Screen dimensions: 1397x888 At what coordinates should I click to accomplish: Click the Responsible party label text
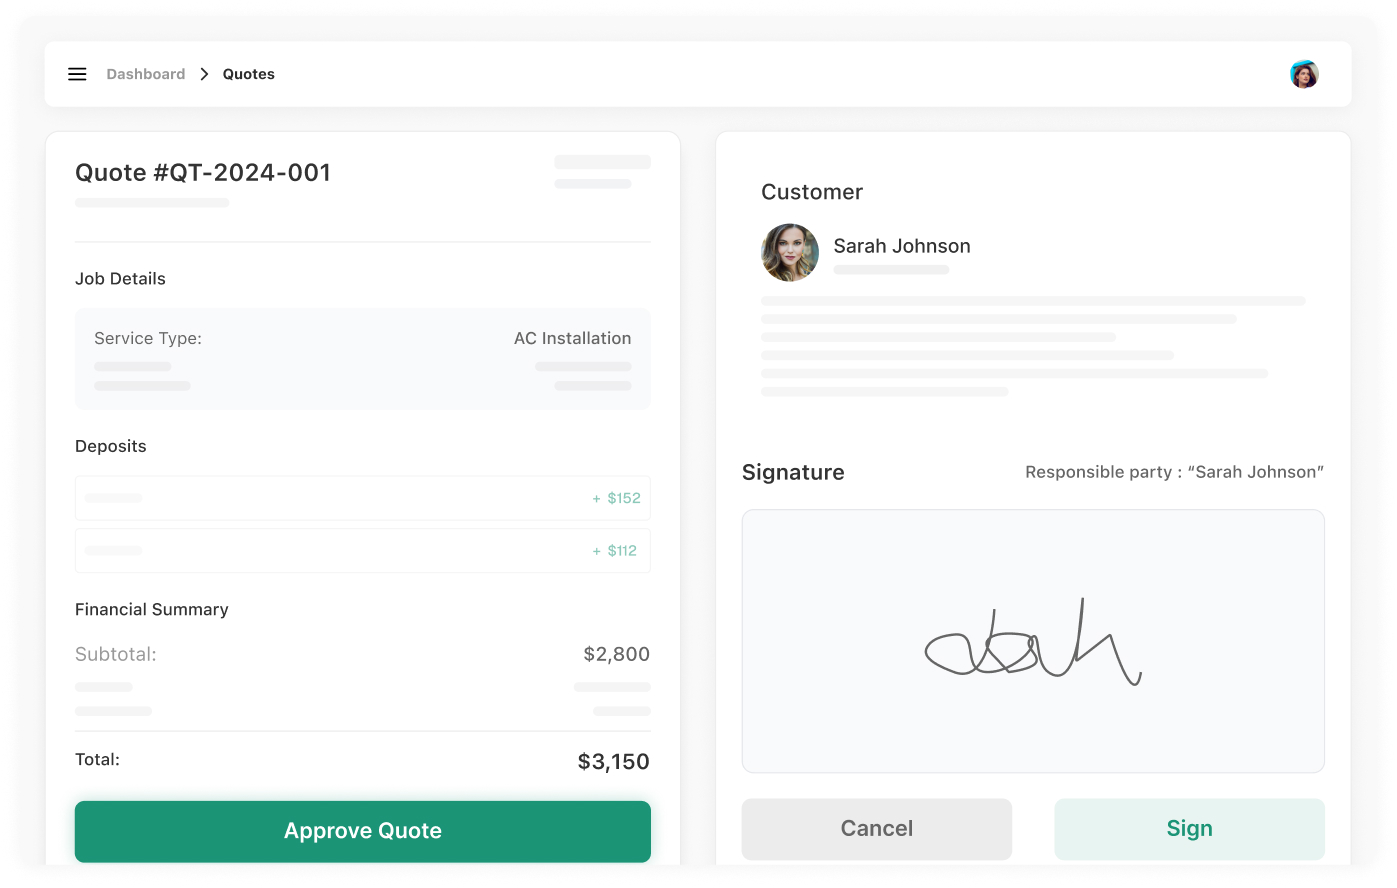click(1173, 472)
